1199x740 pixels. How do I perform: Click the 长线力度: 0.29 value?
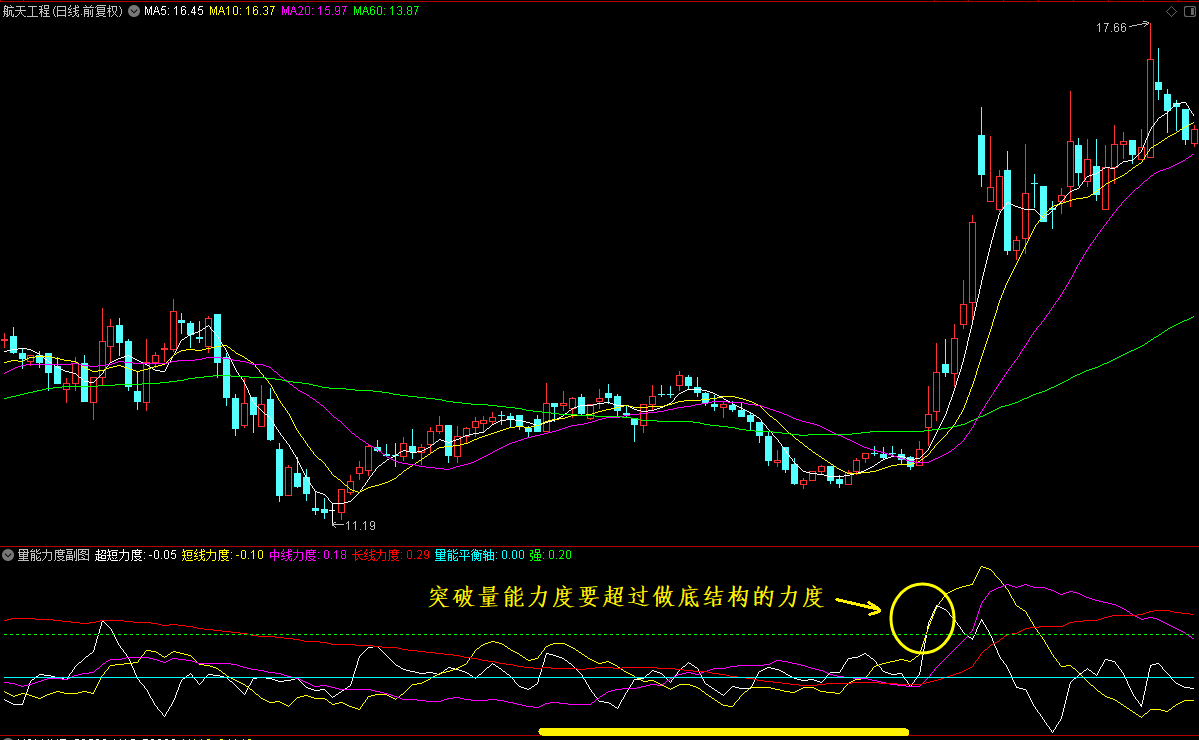pyautogui.click(x=391, y=555)
